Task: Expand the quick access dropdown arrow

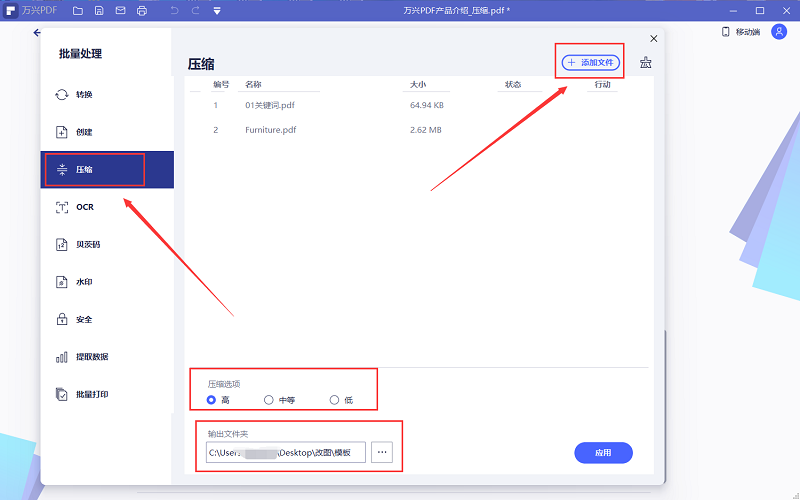Action: (x=217, y=11)
